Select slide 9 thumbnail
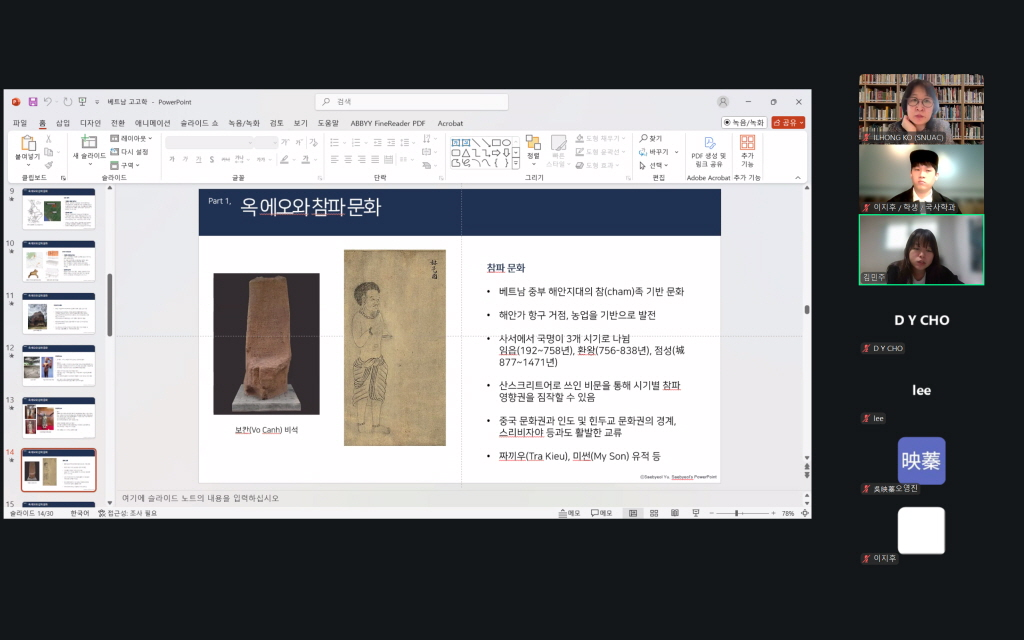 (59, 209)
